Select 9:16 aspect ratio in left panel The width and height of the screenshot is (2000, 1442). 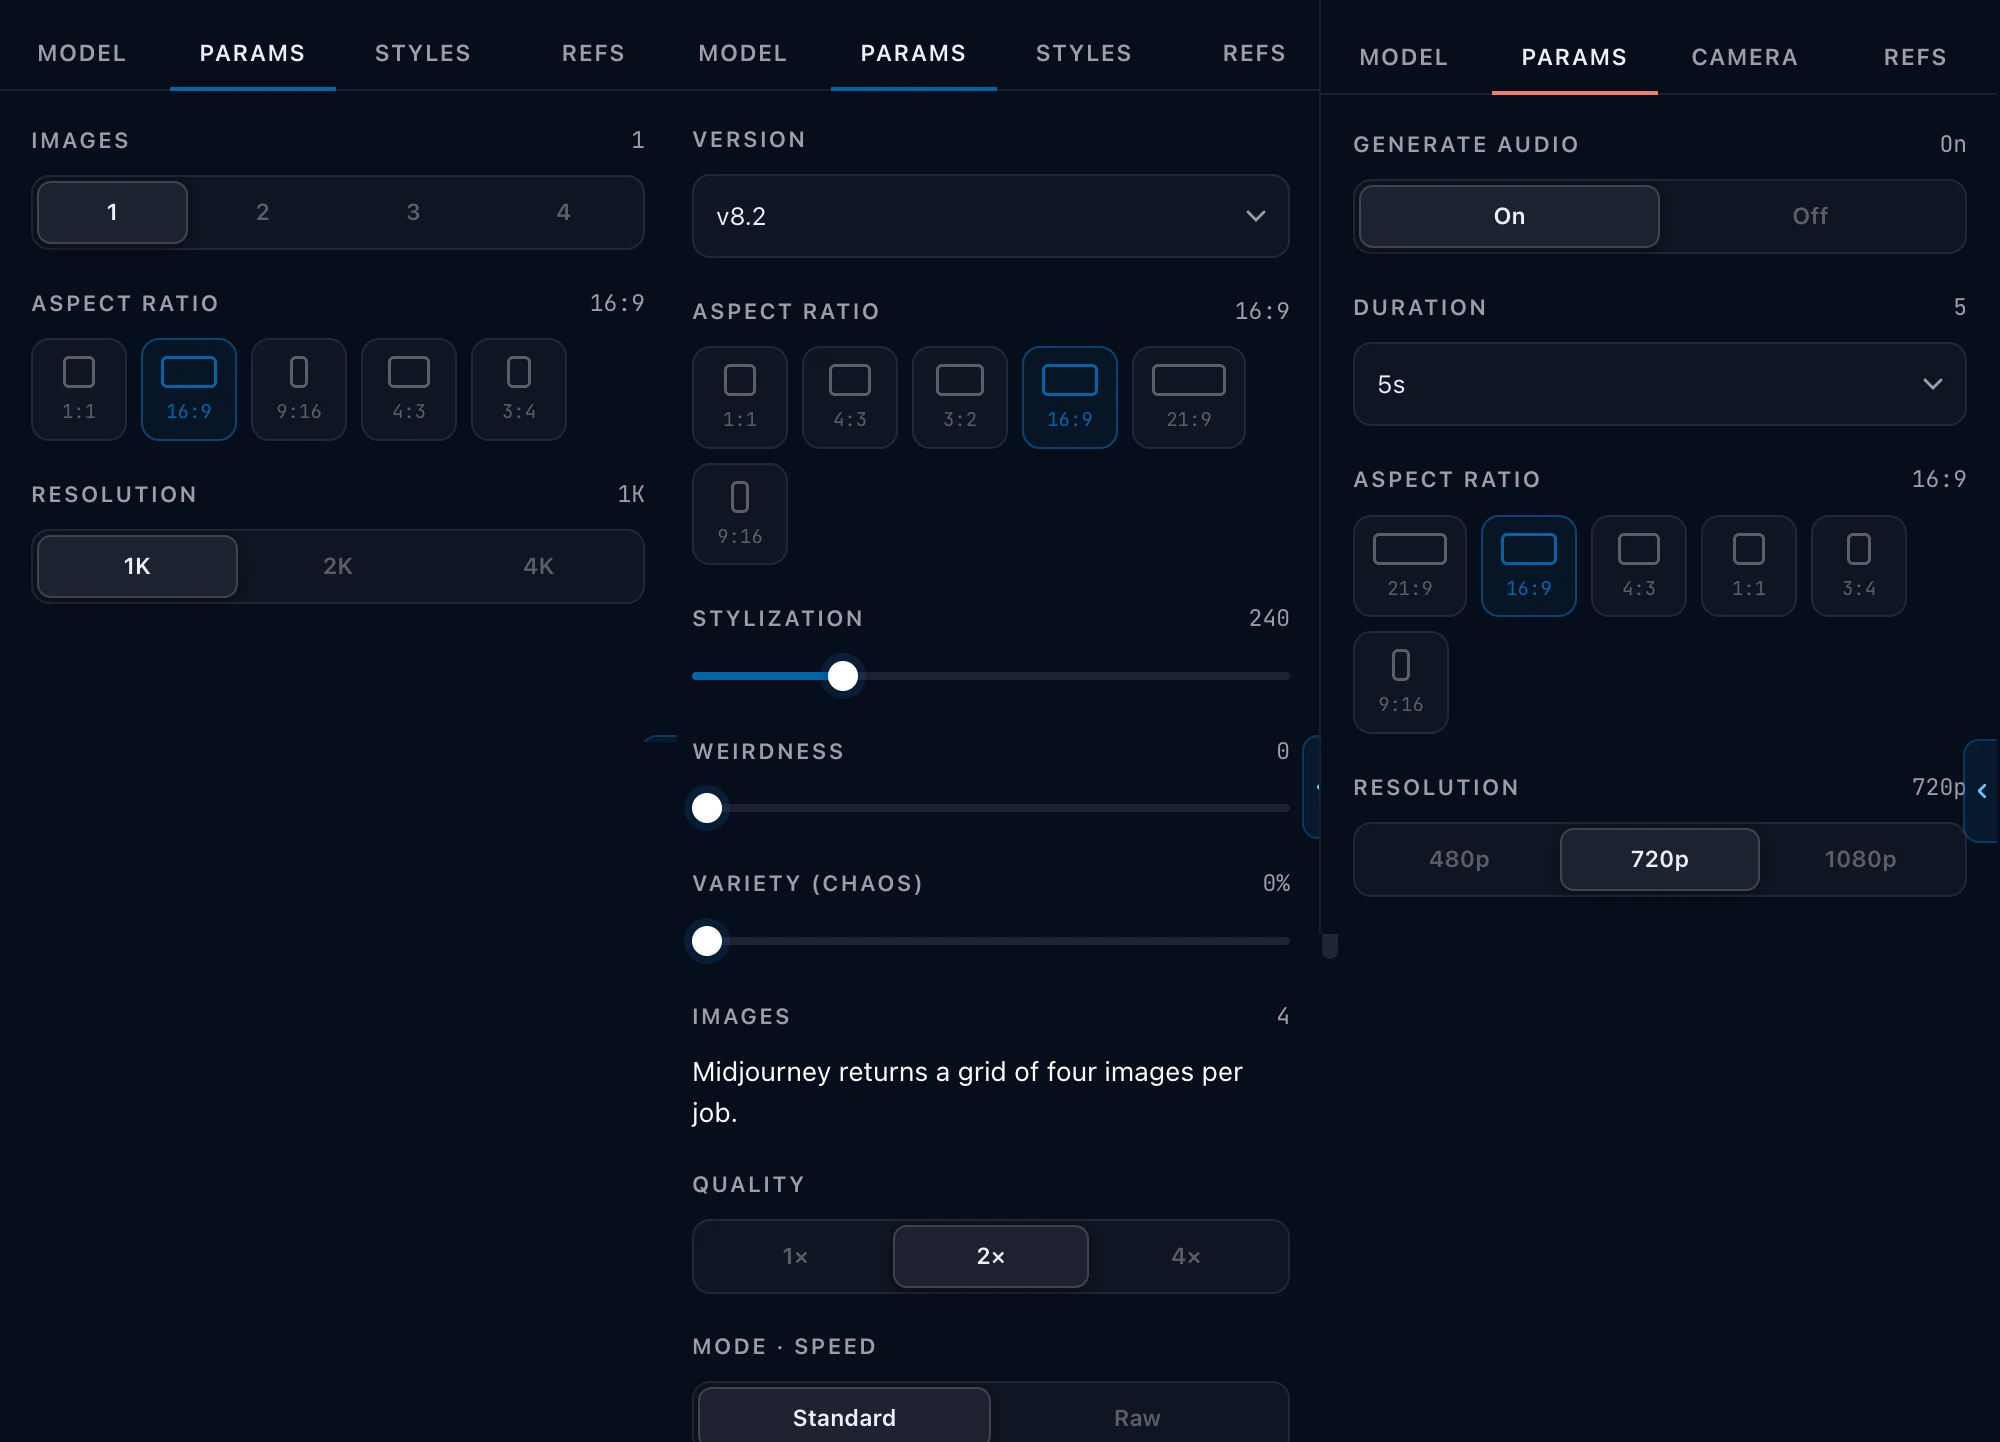coord(299,389)
